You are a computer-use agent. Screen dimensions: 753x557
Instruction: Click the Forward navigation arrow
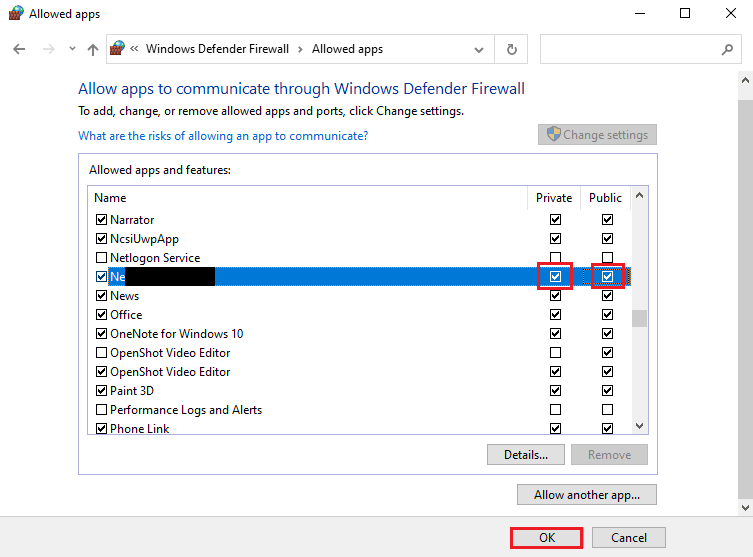49,49
